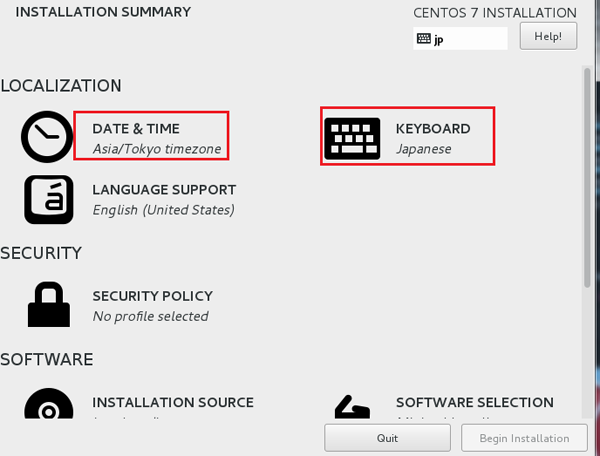Screen dimensions: 600x456
Task: Click the small keyboard icon beside jp
Action: click(x=424, y=38)
